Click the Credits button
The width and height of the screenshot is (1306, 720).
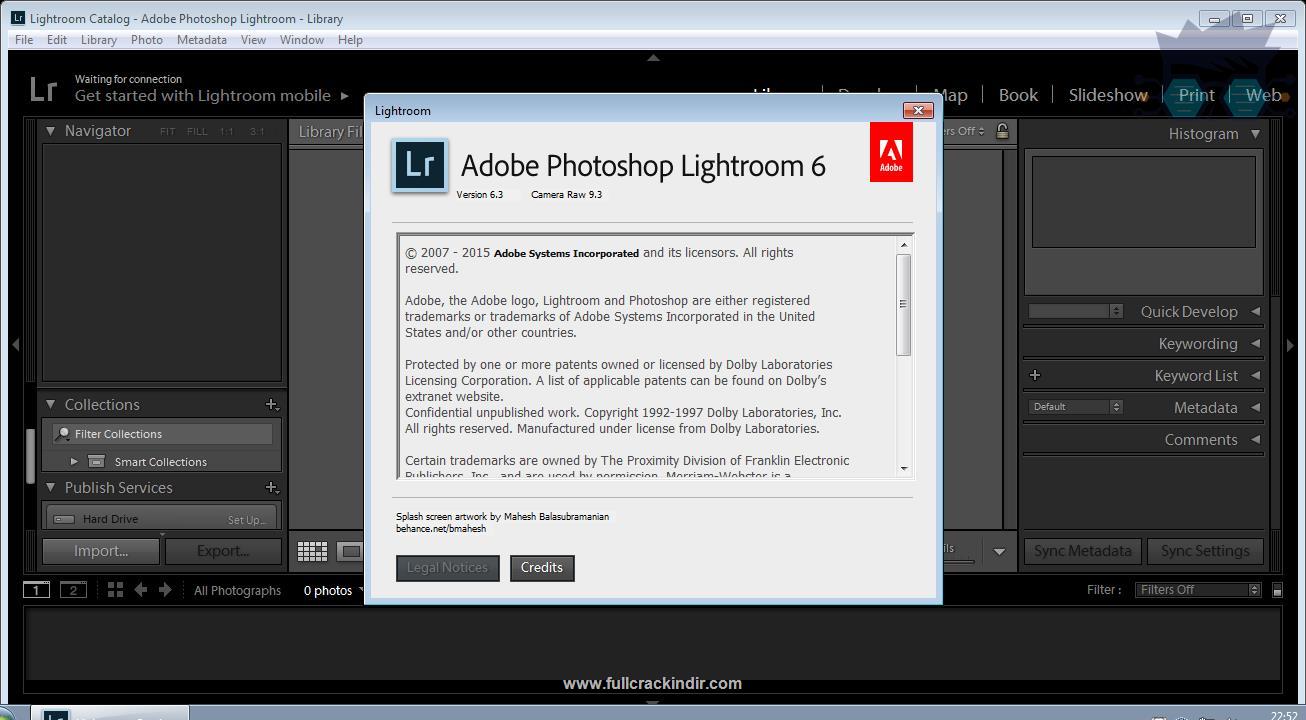[x=542, y=568]
